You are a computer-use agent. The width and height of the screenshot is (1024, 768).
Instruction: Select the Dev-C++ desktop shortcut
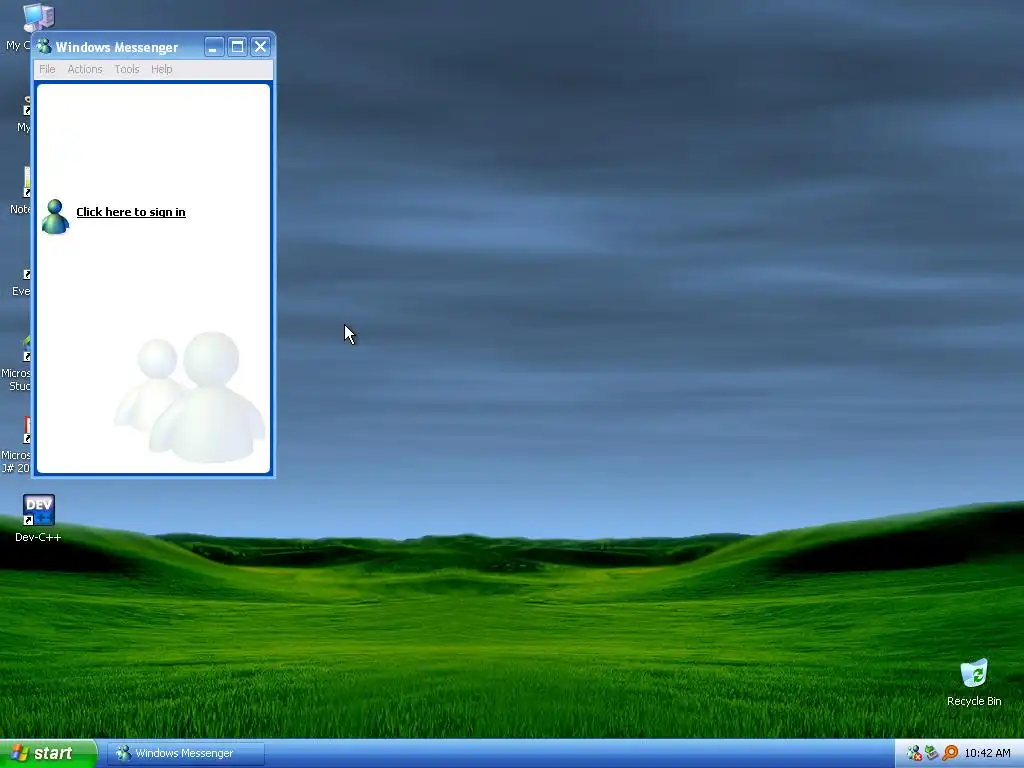tap(39, 519)
